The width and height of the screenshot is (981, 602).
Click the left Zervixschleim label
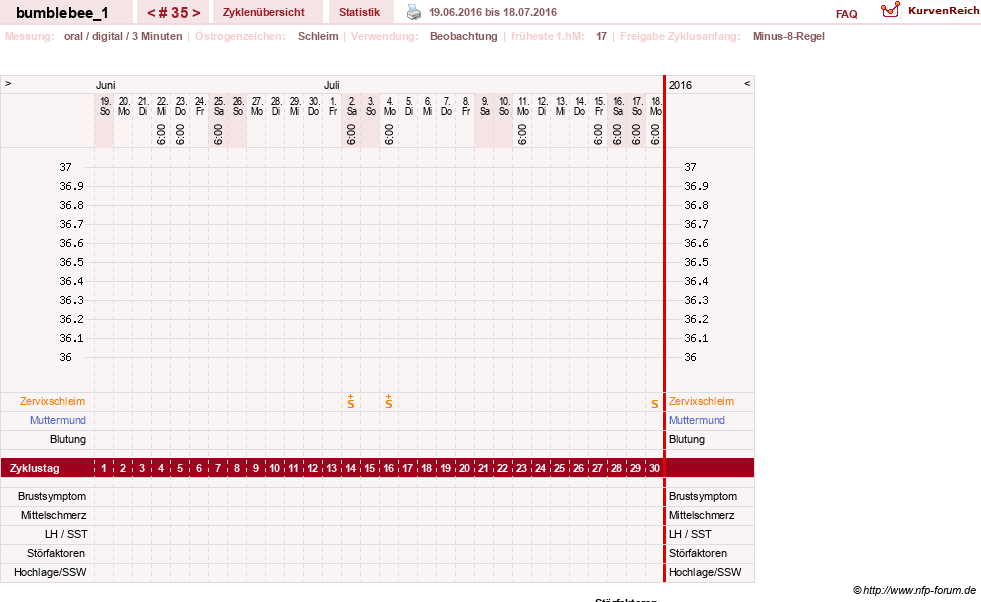[53, 401]
